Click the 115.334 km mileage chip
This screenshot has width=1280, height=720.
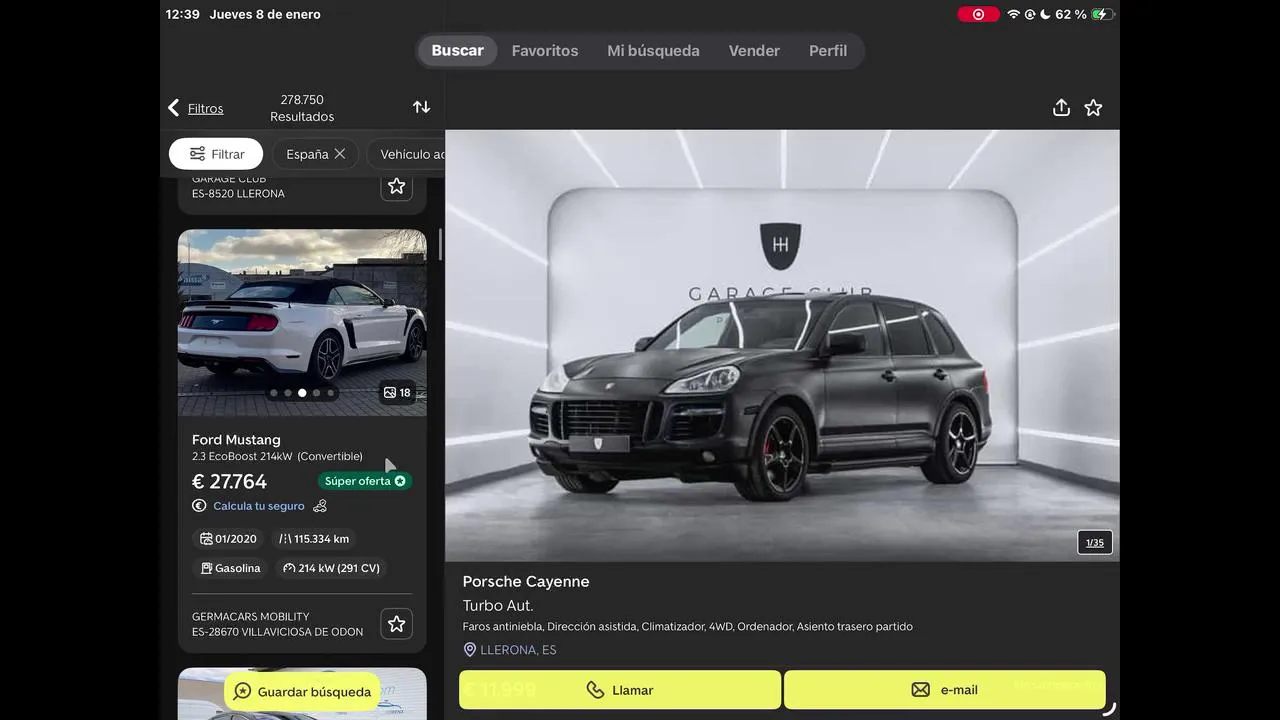pyautogui.click(x=314, y=539)
